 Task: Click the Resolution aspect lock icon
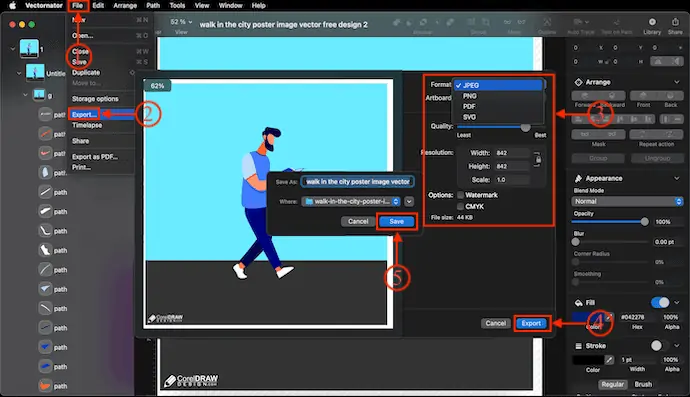(x=538, y=159)
